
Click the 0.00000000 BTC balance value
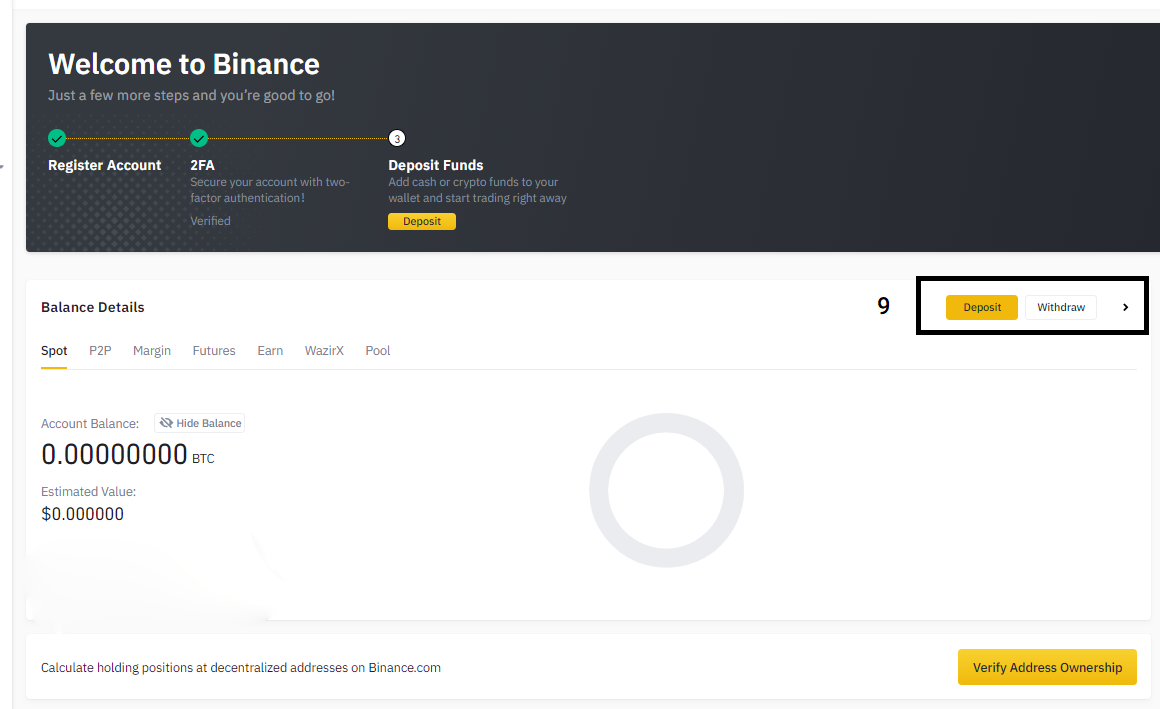click(x=127, y=454)
